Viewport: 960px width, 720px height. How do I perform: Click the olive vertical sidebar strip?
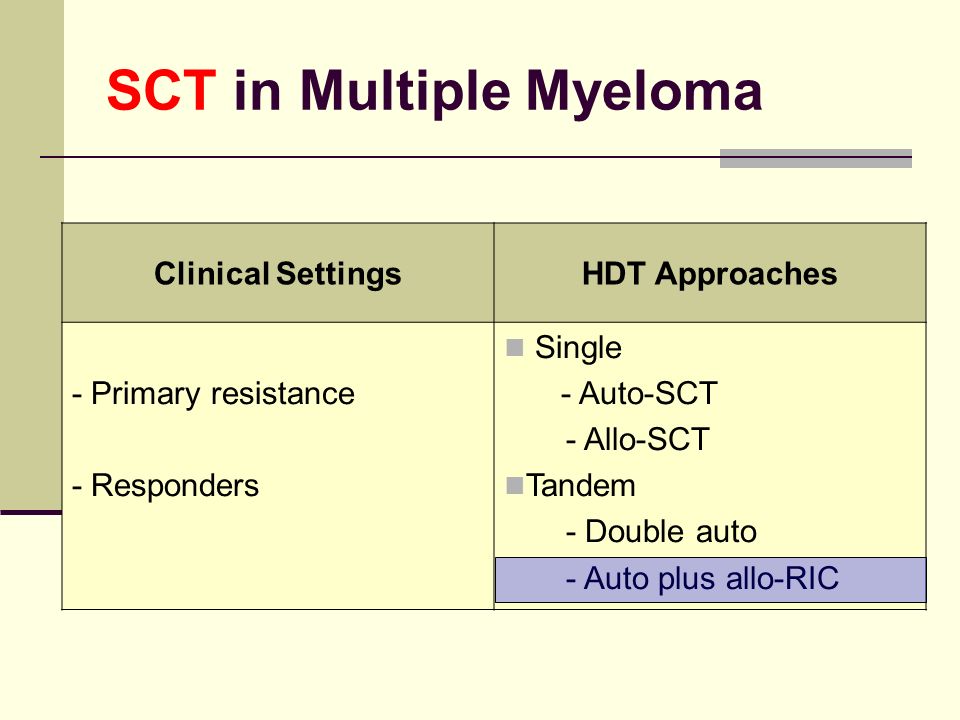(x=31, y=254)
